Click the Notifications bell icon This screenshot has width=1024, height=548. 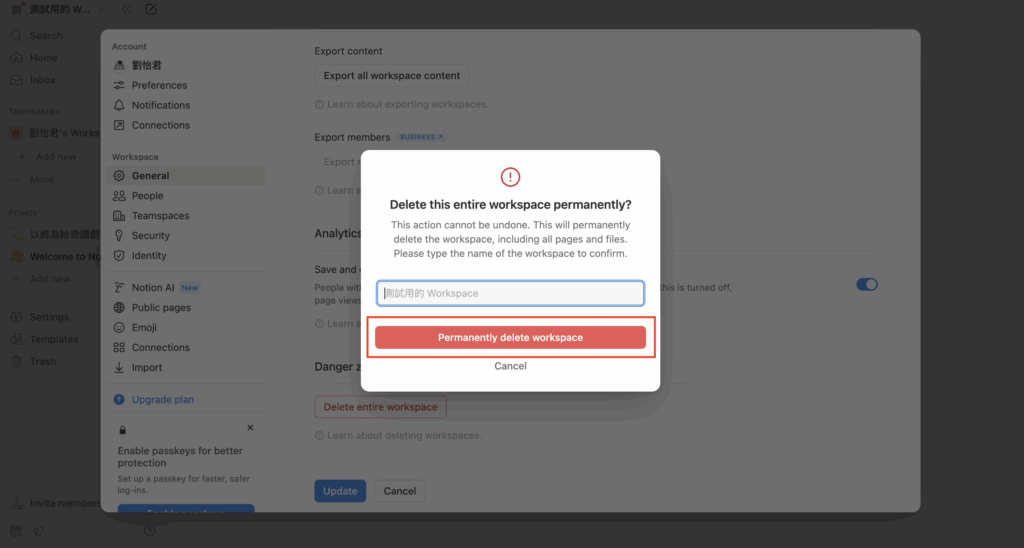point(120,105)
